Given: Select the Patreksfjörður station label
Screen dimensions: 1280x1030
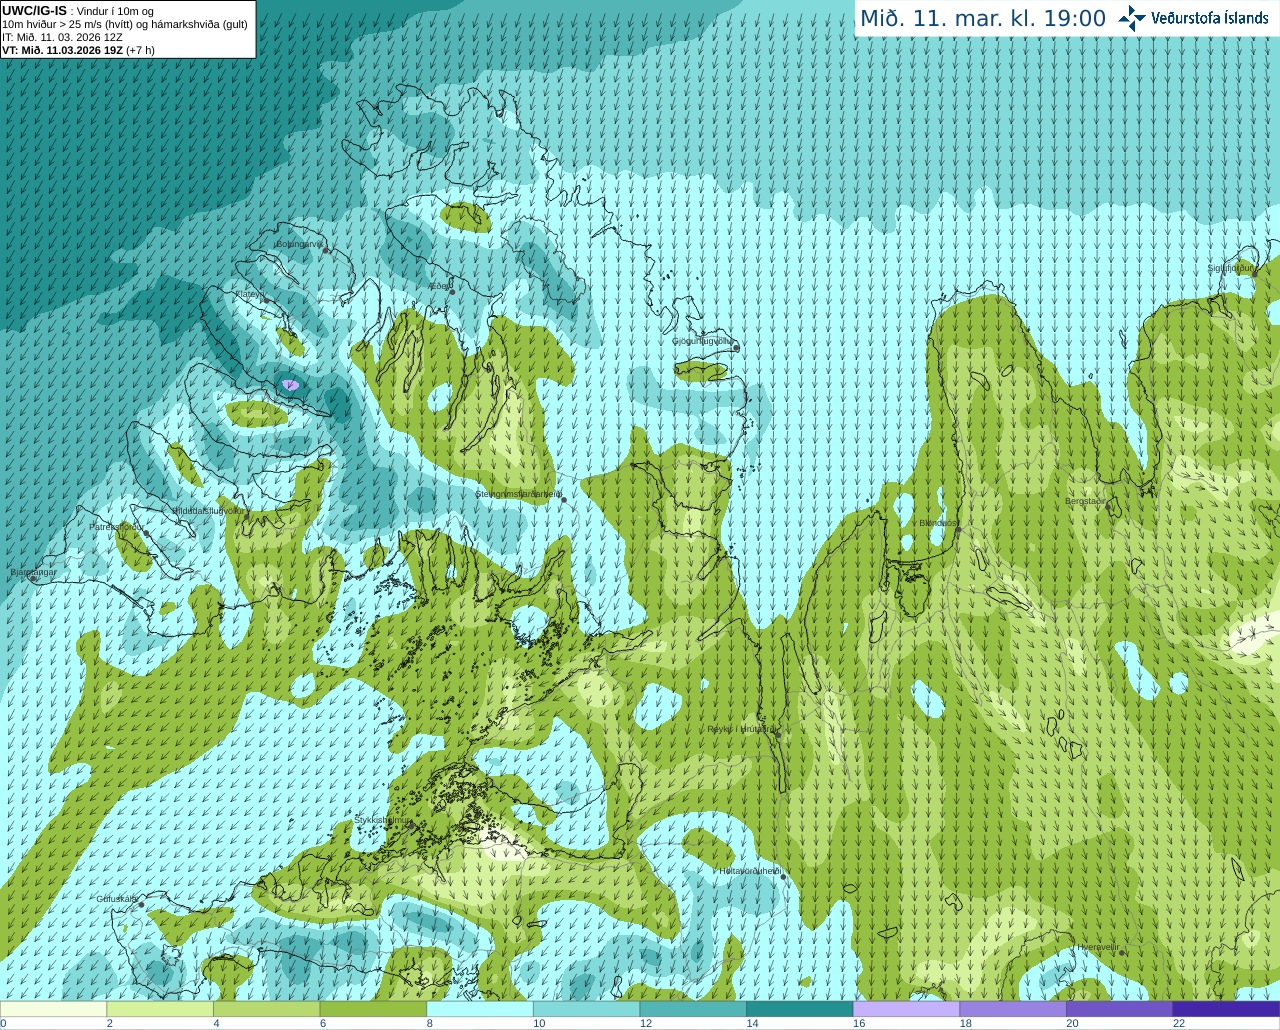Looking at the screenshot, I should pyautogui.click(x=116, y=526).
